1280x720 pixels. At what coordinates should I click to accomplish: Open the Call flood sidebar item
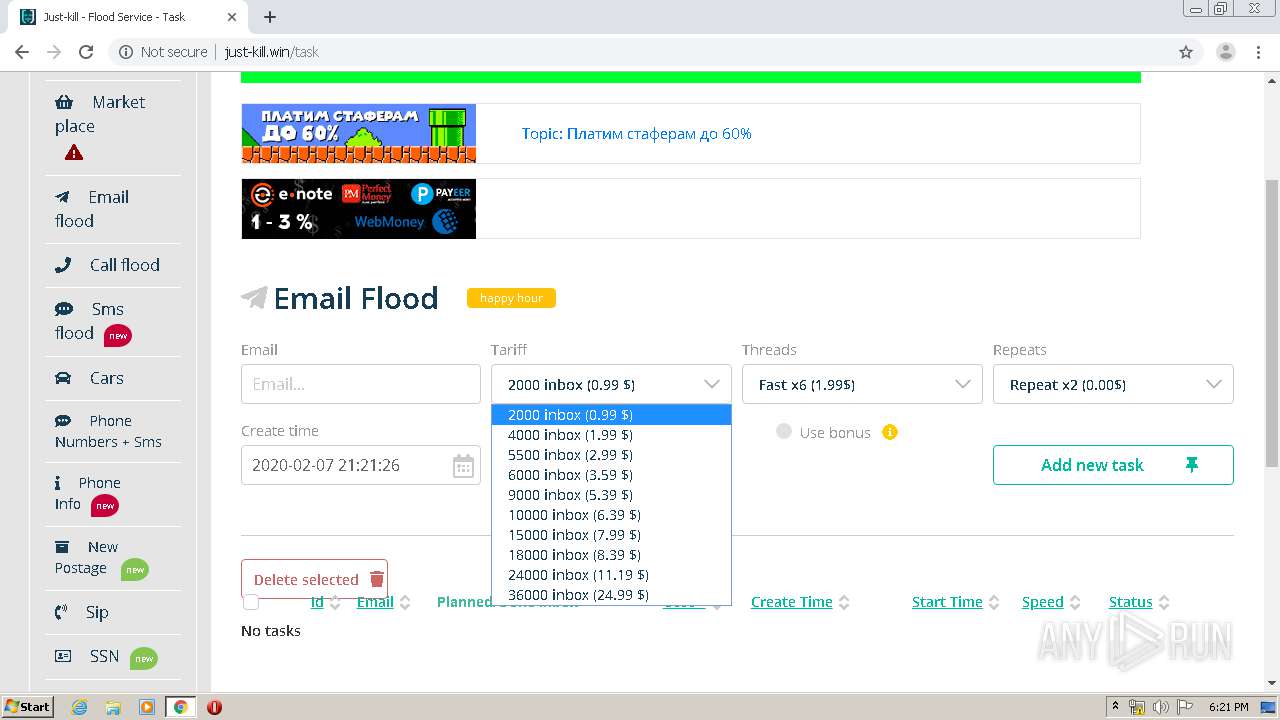pyautogui.click(x=113, y=265)
